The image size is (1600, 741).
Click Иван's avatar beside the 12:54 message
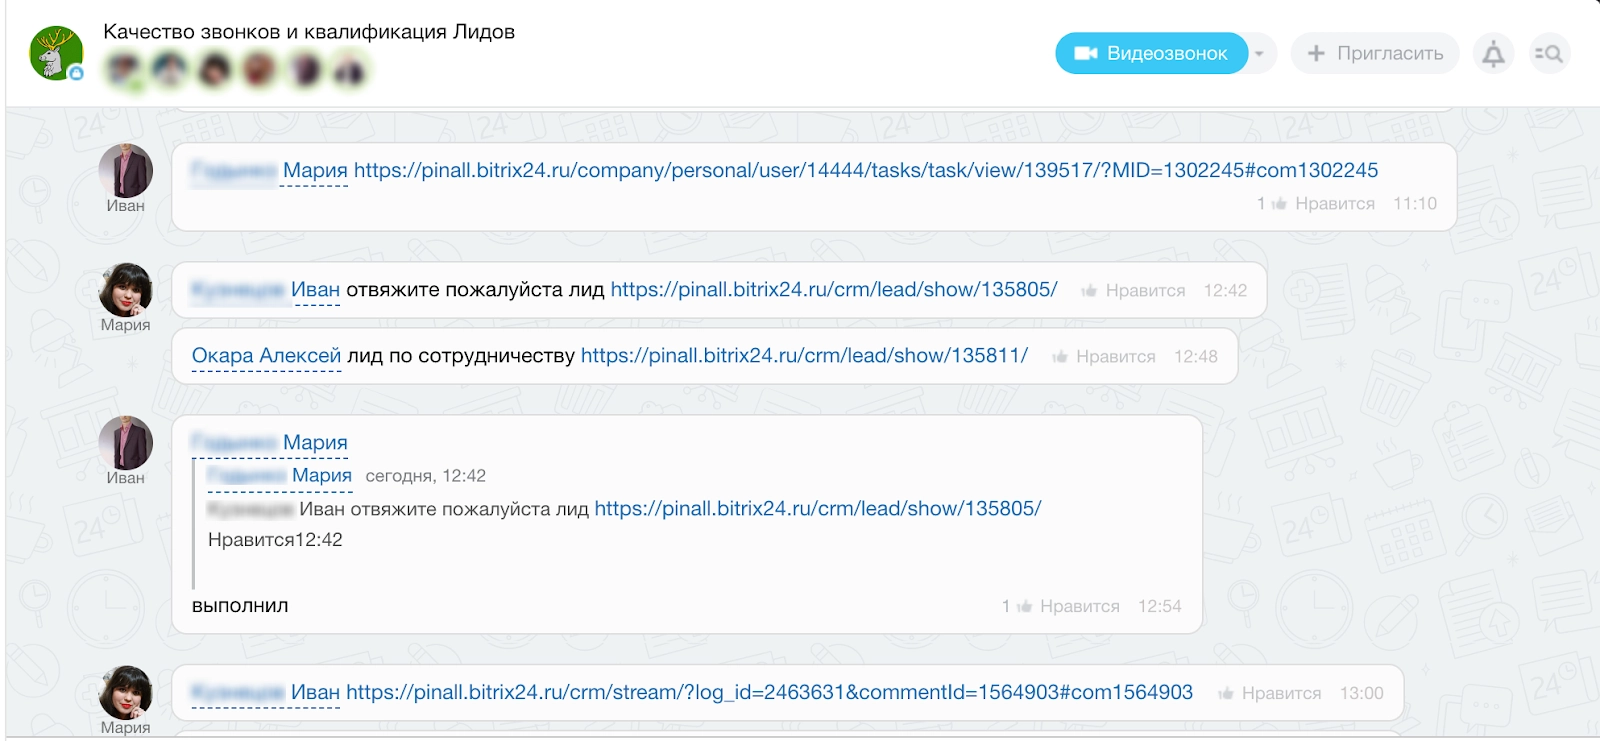[126, 443]
